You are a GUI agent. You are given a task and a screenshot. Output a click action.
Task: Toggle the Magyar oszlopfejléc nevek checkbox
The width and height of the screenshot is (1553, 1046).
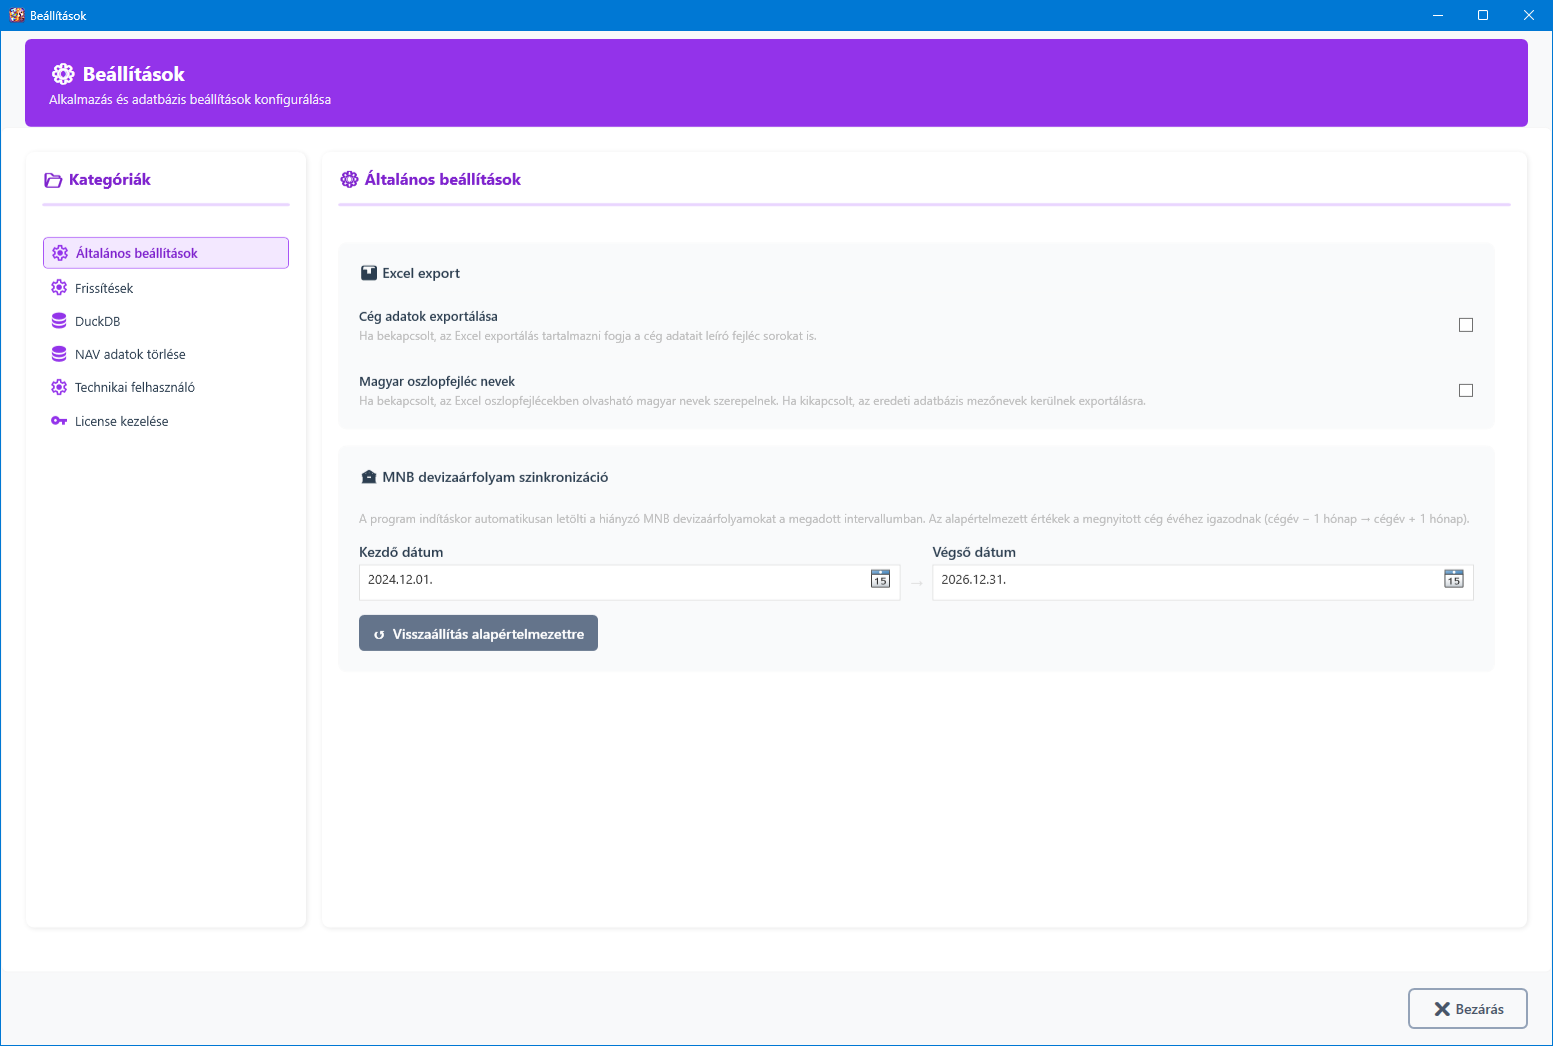click(1465, 391)
